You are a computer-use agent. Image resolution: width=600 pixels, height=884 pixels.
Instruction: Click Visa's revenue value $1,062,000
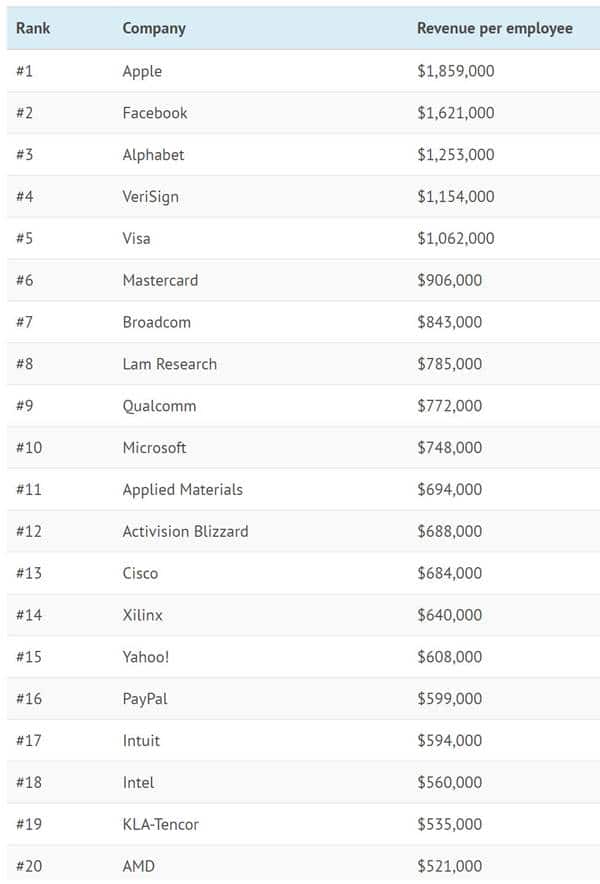[x=455, y=239]
